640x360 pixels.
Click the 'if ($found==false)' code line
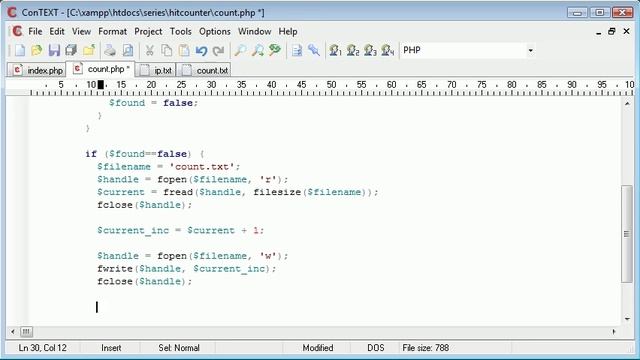(144, 154)
